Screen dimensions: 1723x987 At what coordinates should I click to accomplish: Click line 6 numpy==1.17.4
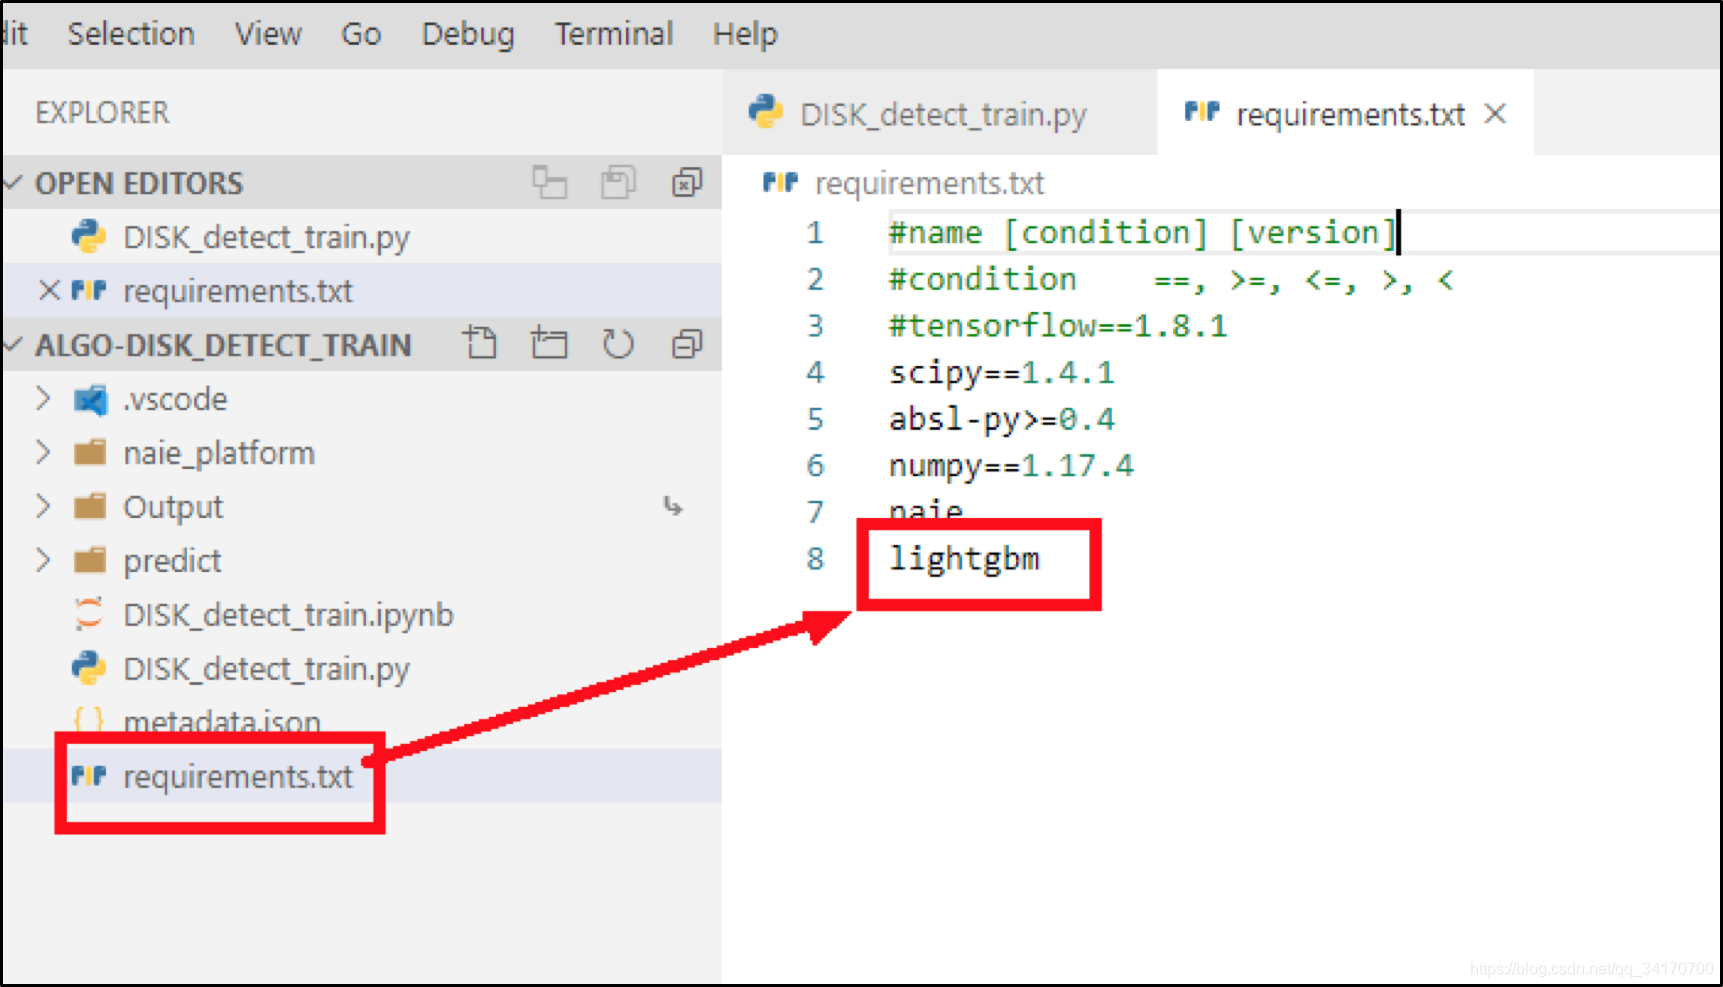(x=1011, y=466)
